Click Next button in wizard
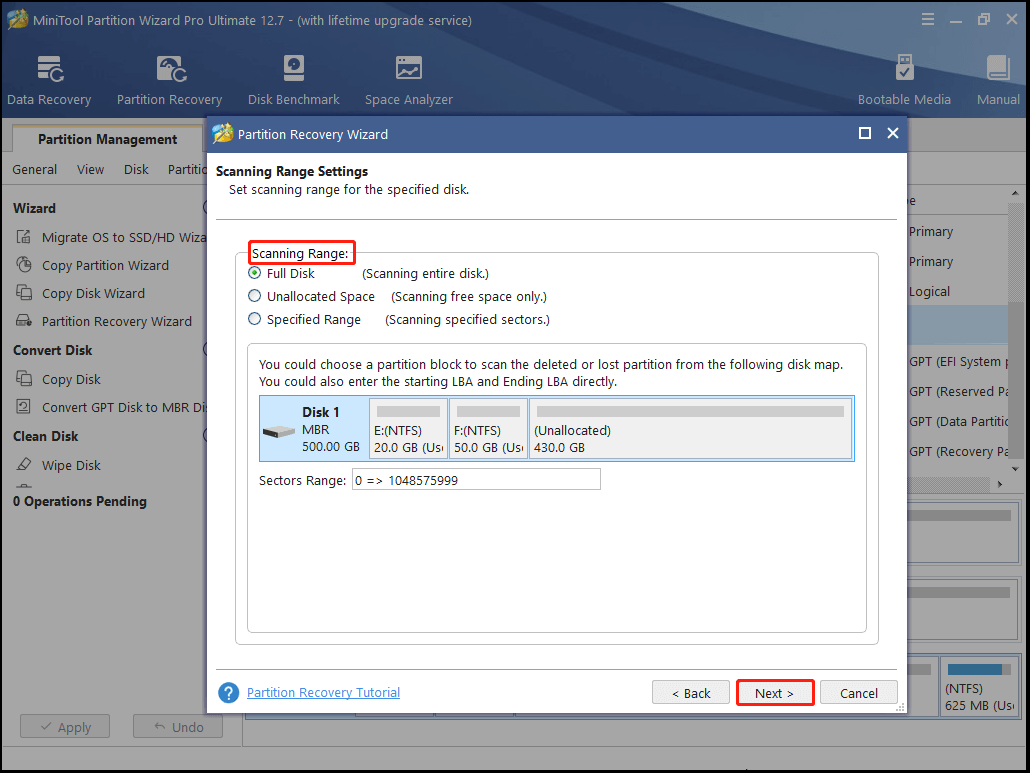 774,693
